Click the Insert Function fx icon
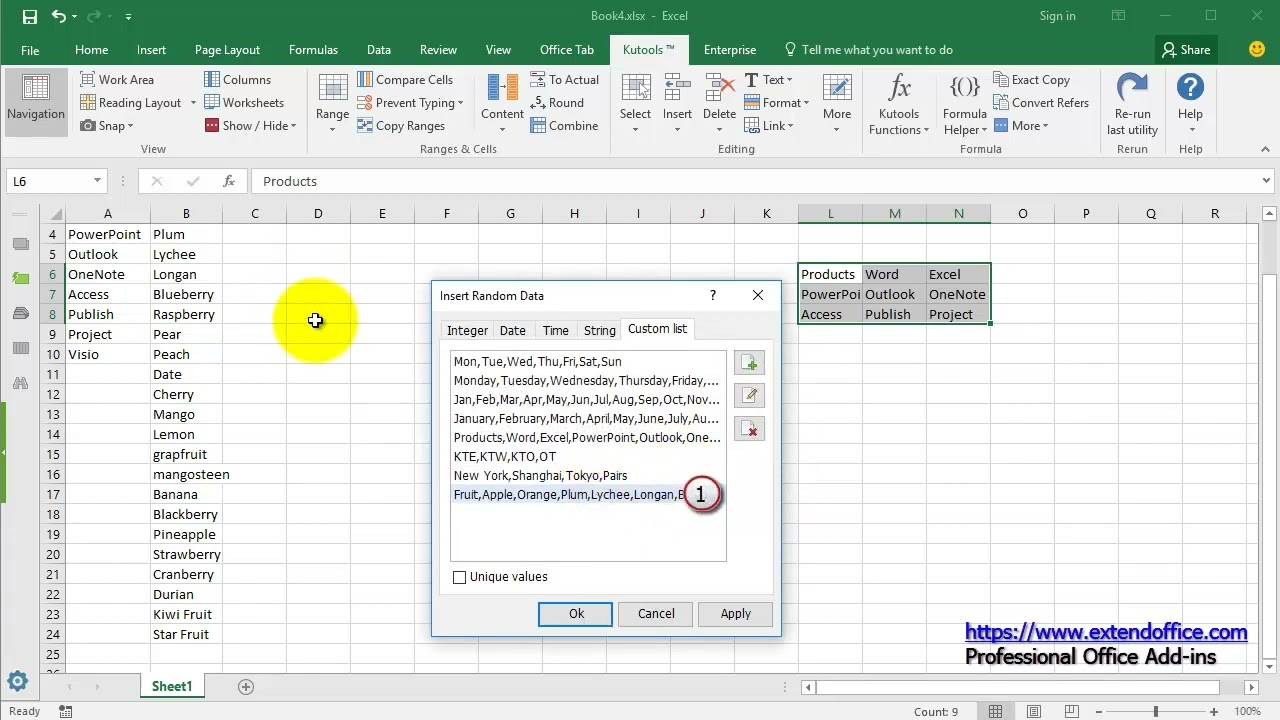 pyautogui.click(x=229, y=181)
